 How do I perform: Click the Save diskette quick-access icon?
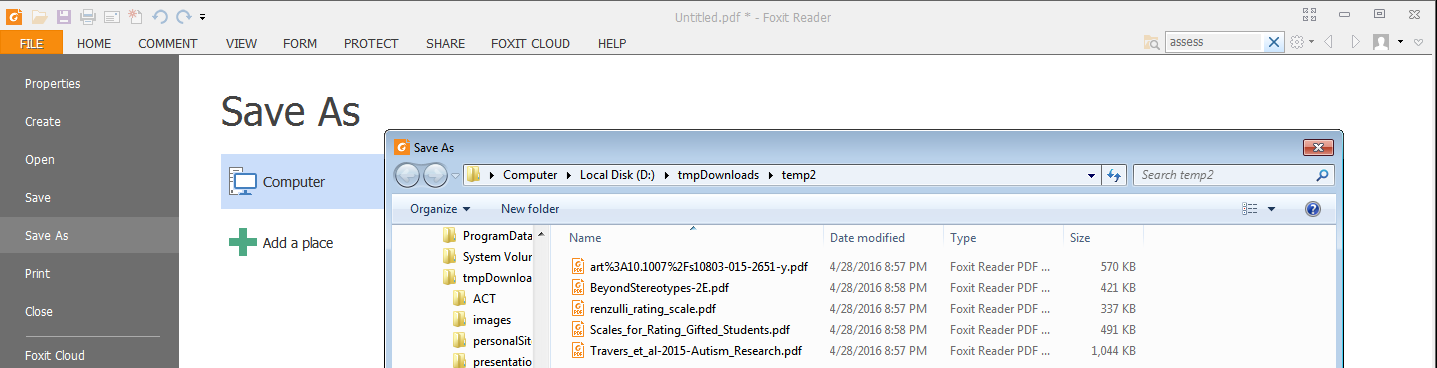pyautogui.click(x=64, y=17)
